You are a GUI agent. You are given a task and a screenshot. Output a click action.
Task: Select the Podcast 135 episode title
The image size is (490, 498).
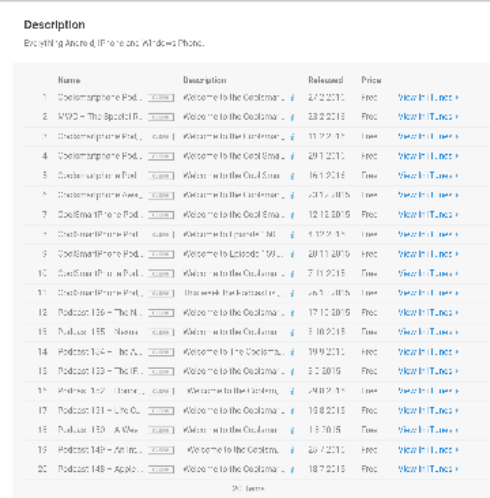98,332
